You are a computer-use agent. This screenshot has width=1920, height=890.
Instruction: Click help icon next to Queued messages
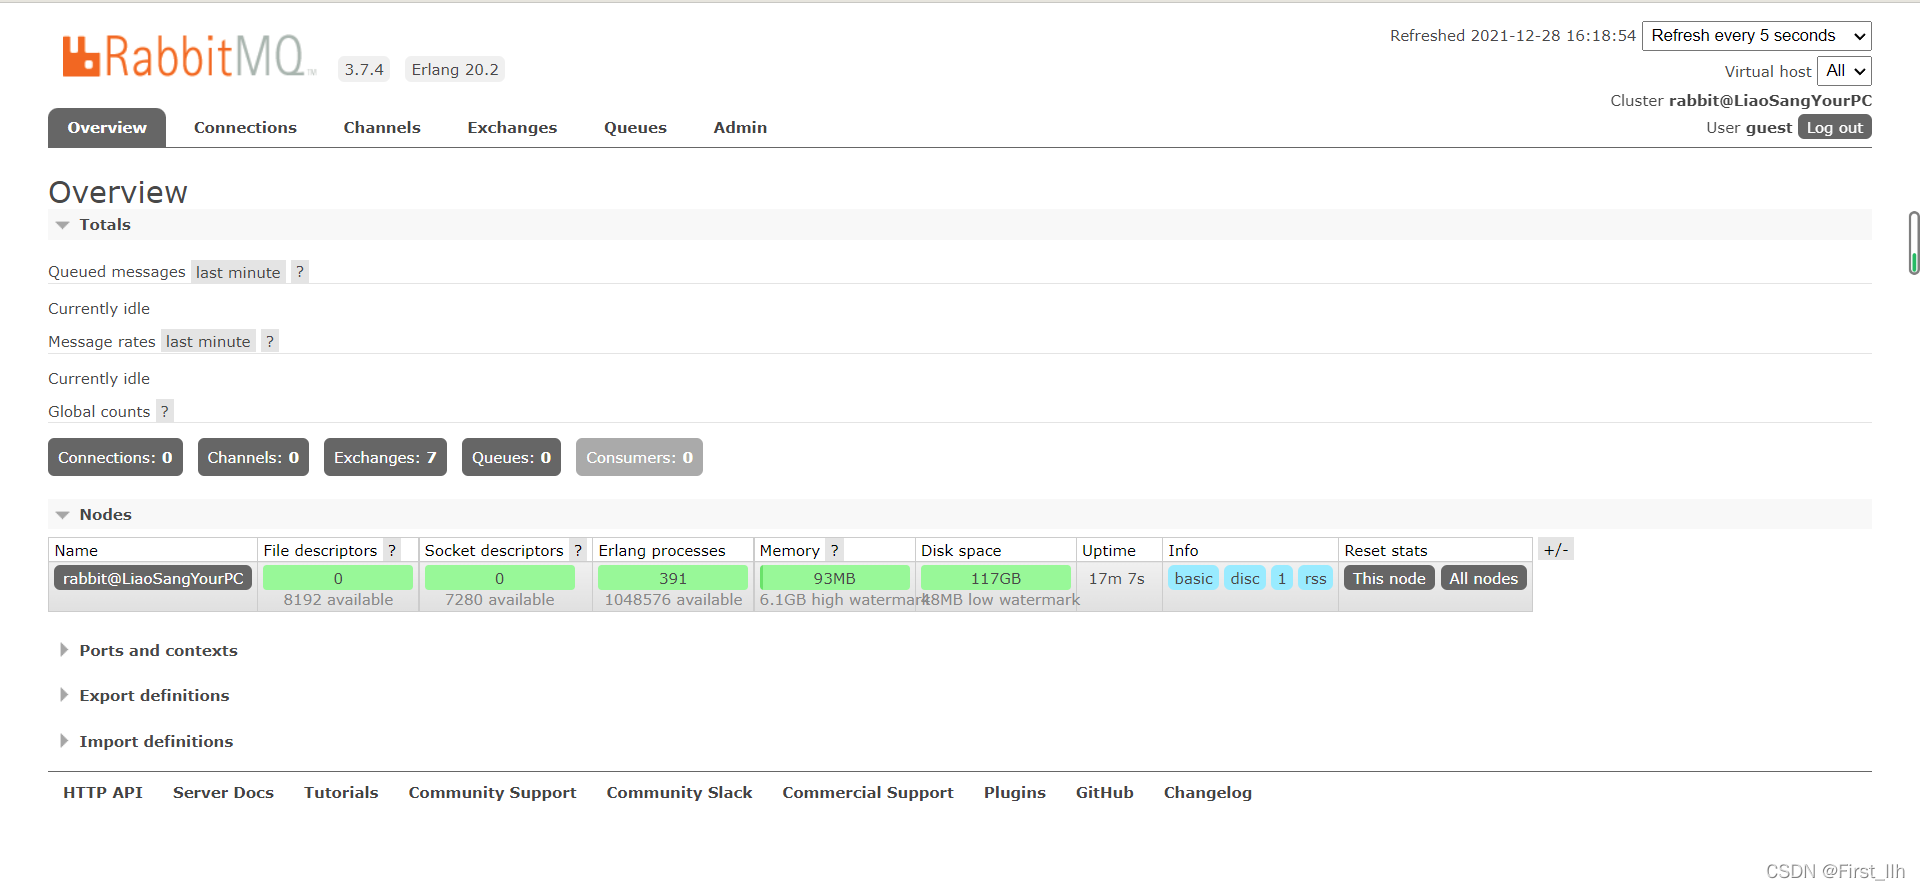(x=300, y=272)
